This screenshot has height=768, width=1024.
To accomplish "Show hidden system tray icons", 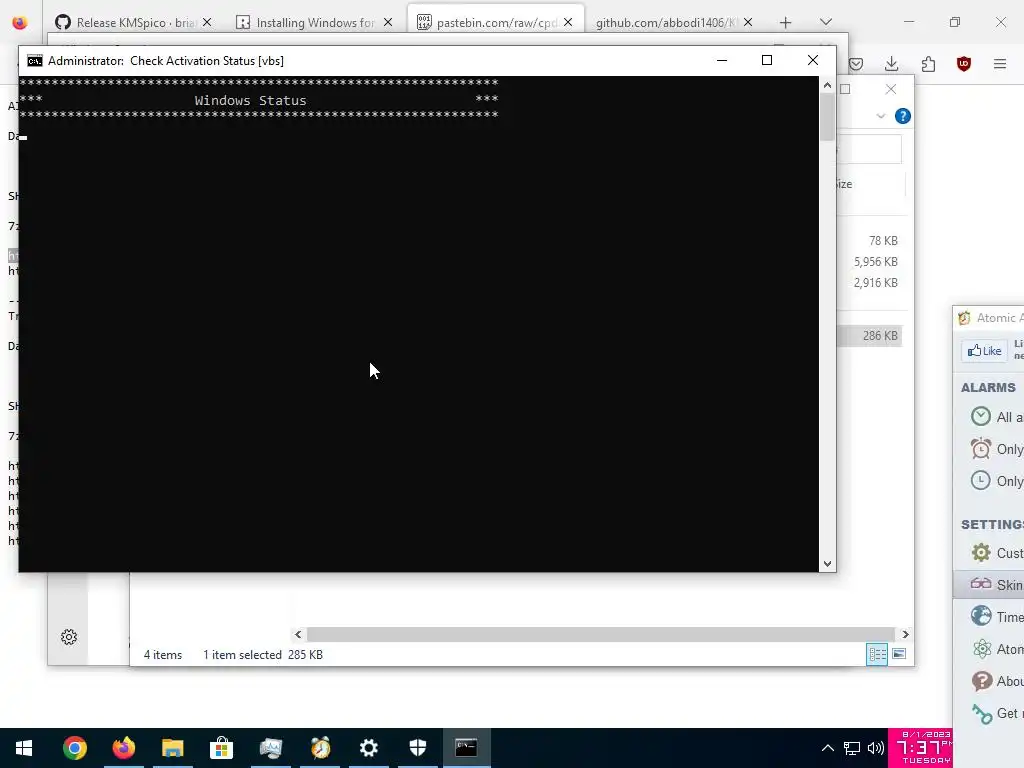I will point(827,748).
